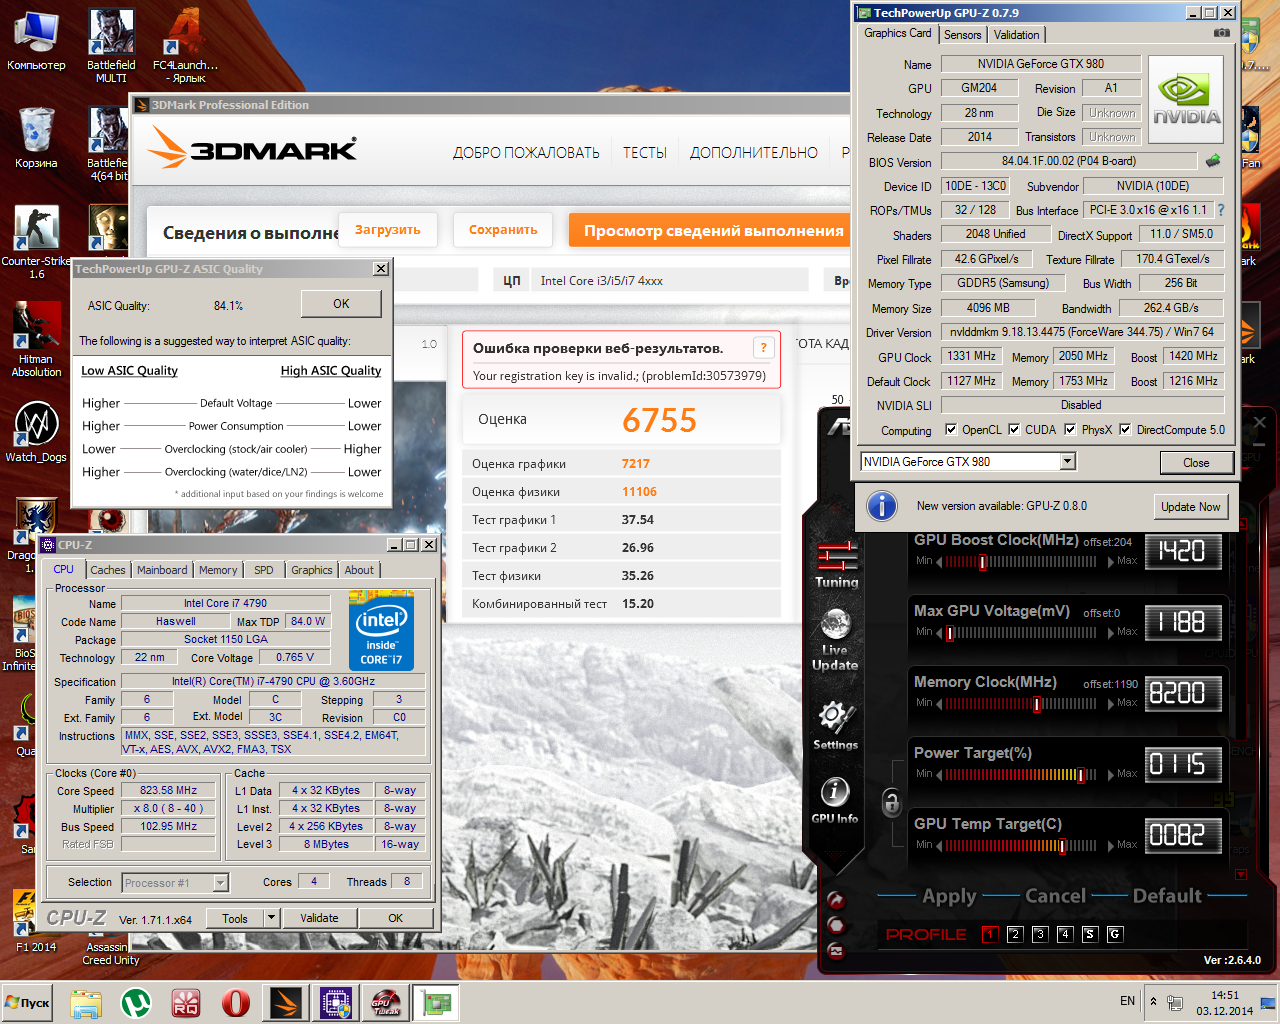Open the Memory tab in CPU-Z

tap(218, 570)
